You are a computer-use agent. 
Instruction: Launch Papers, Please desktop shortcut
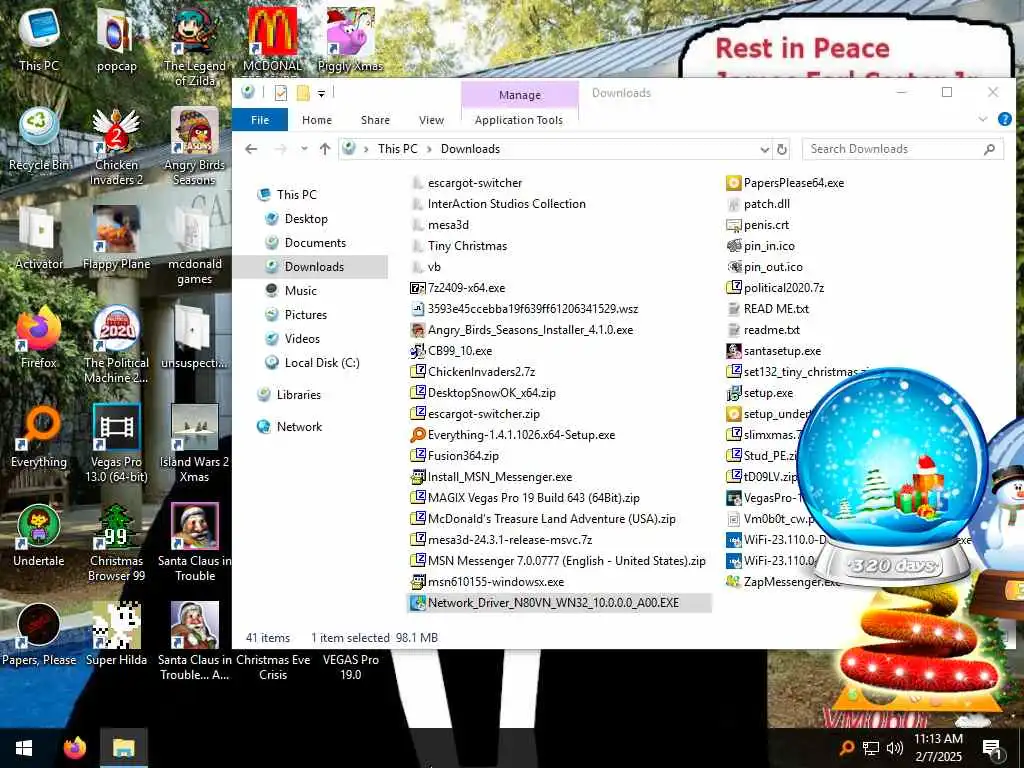click(39, 635)
